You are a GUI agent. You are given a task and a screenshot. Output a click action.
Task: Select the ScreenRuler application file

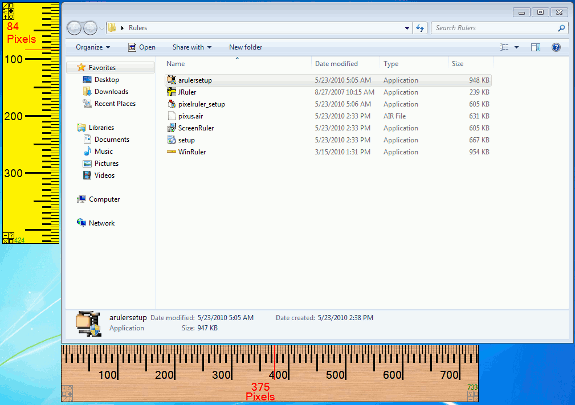pos(328,128)
